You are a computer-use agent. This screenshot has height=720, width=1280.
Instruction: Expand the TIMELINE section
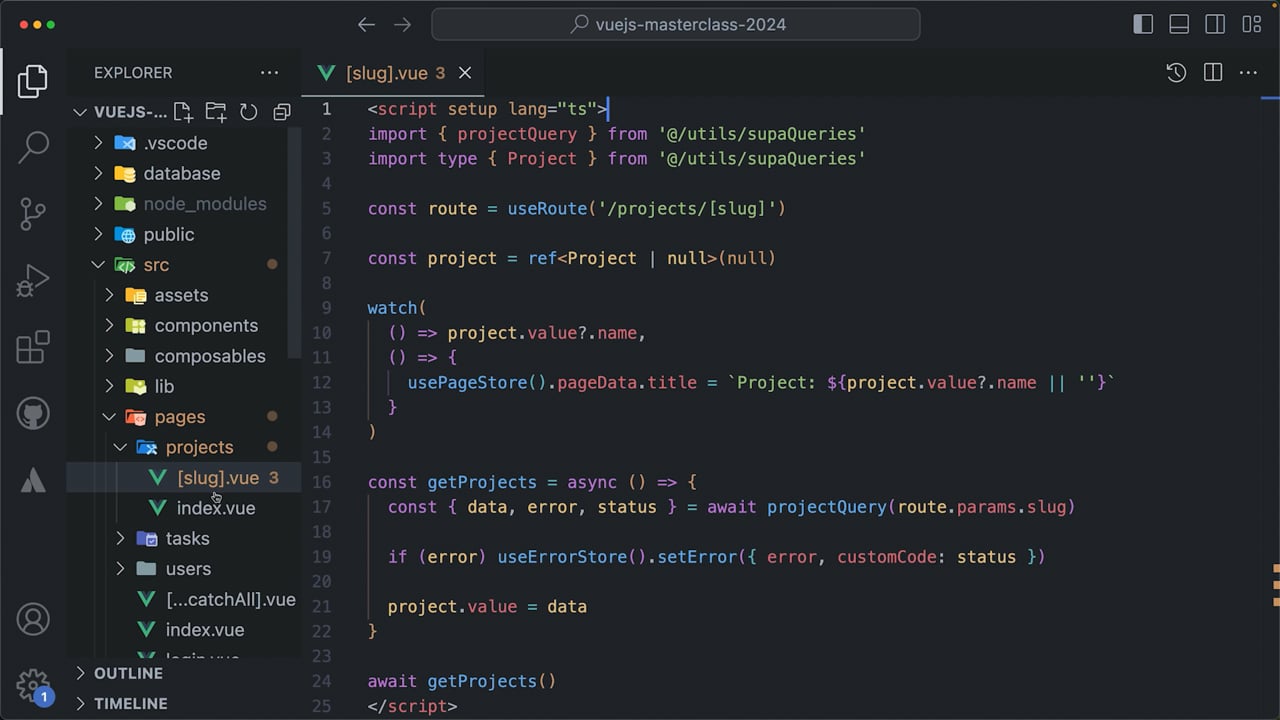(x=81, y=704)
